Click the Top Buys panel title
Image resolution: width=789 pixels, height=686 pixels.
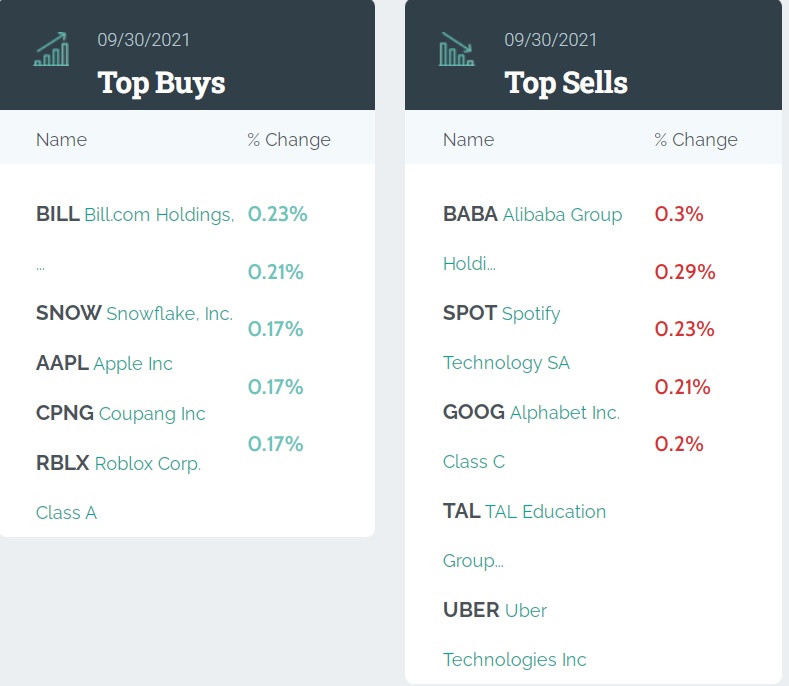[161, 82]
